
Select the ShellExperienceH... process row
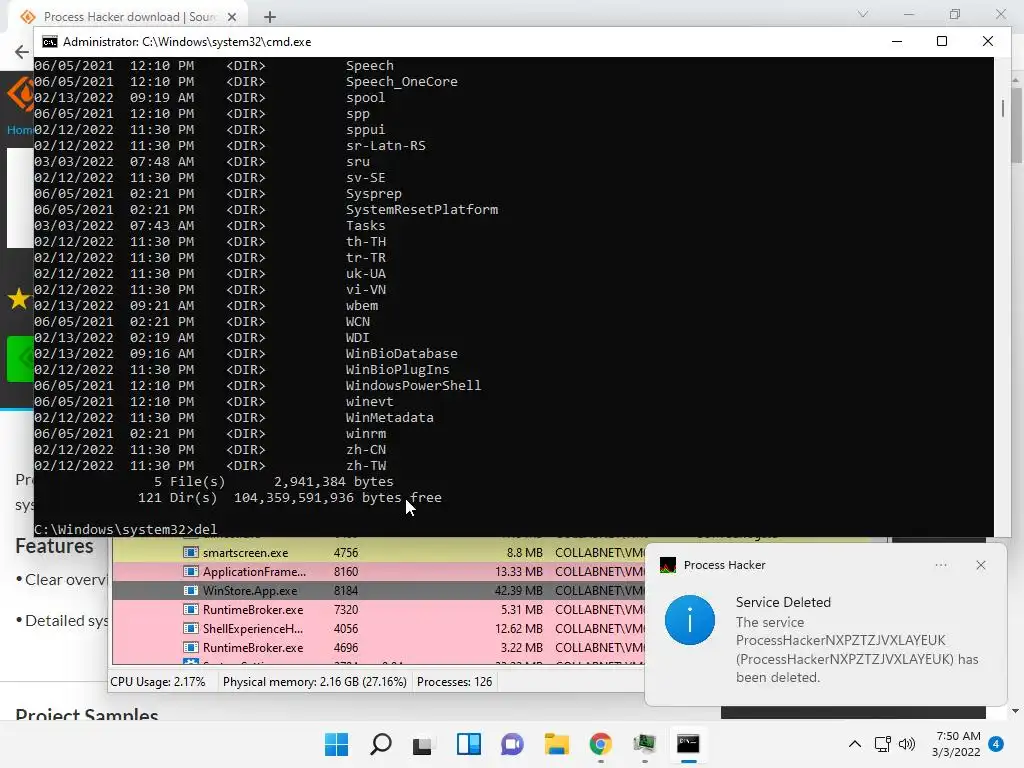378,628
